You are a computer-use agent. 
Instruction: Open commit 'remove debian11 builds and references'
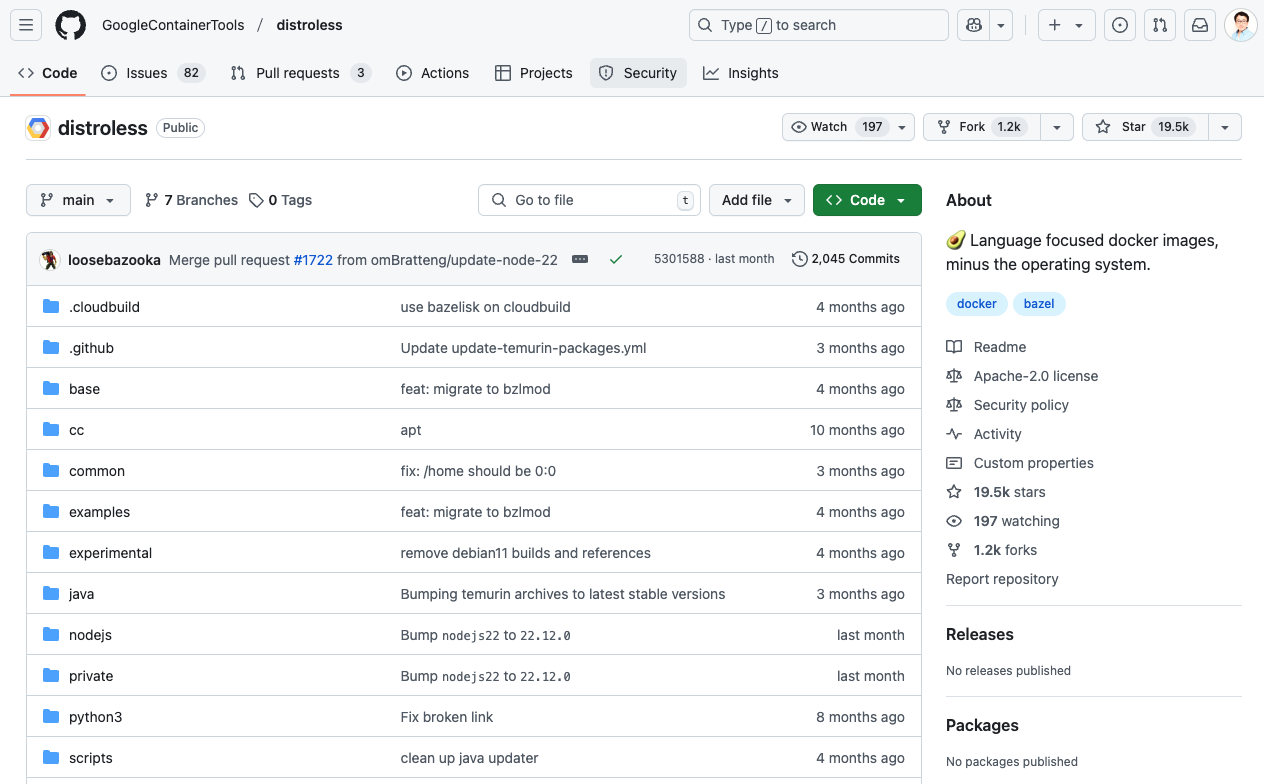coord(525,553)
